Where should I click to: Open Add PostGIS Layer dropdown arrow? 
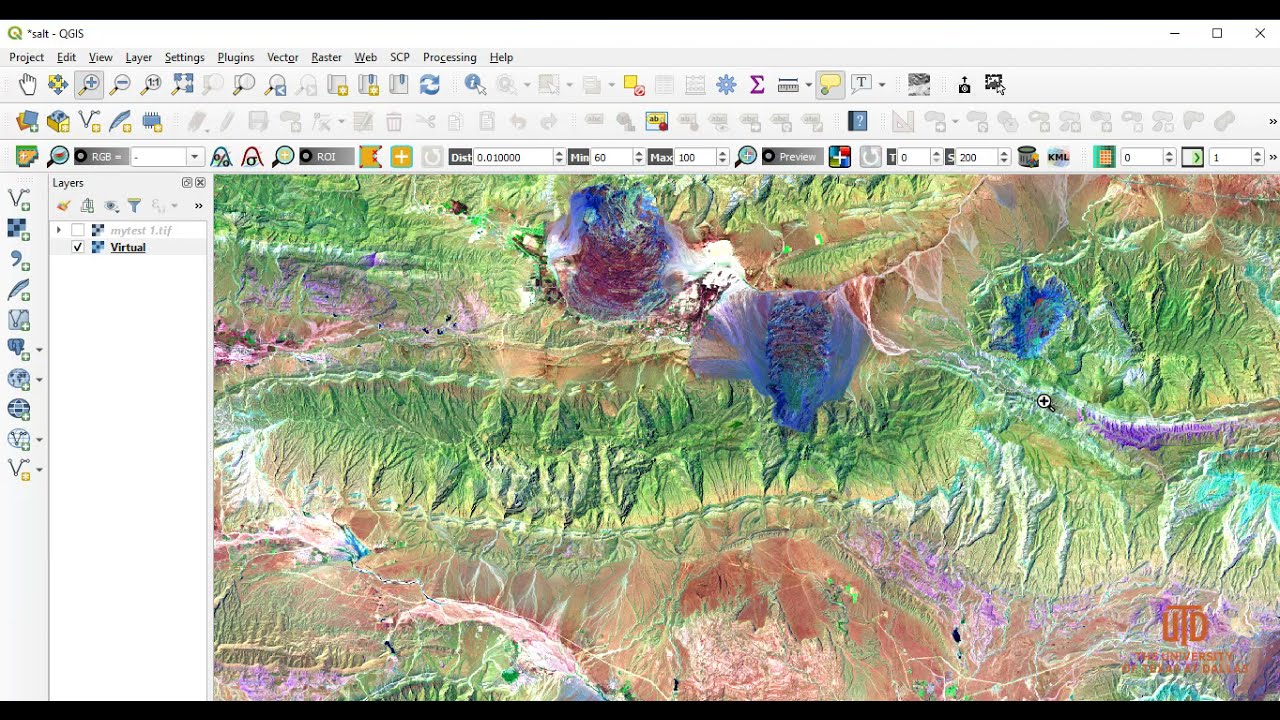[x=39, y=350]
